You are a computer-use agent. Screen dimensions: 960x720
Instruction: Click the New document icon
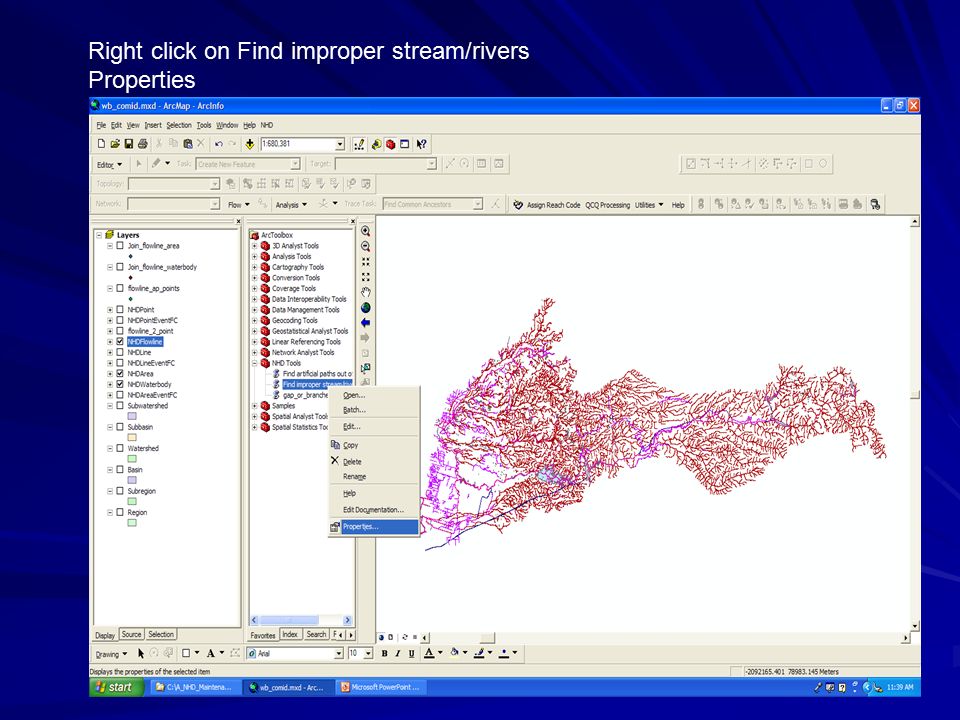point(102,144)
